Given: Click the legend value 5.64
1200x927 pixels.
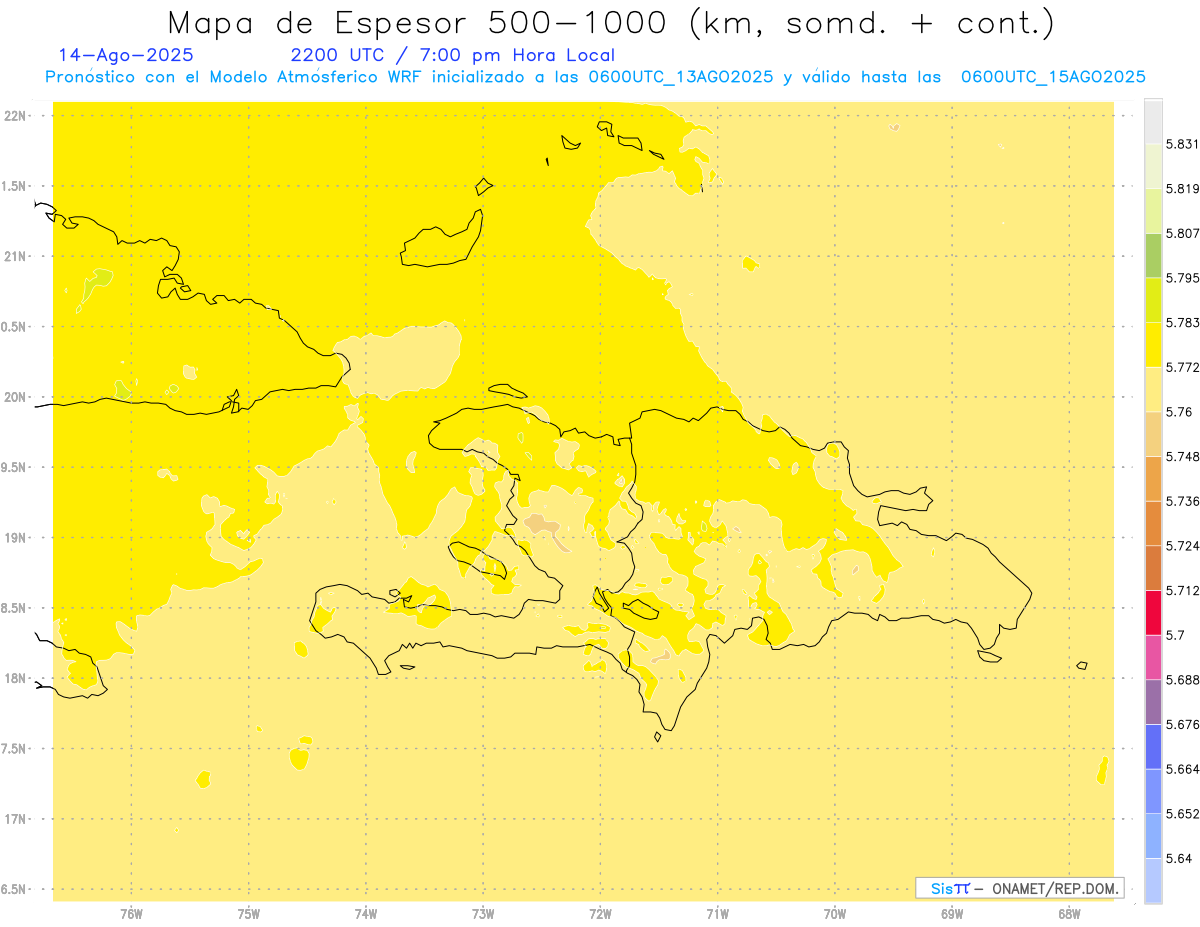Looking at the screenshot, I should [1179, 859].
